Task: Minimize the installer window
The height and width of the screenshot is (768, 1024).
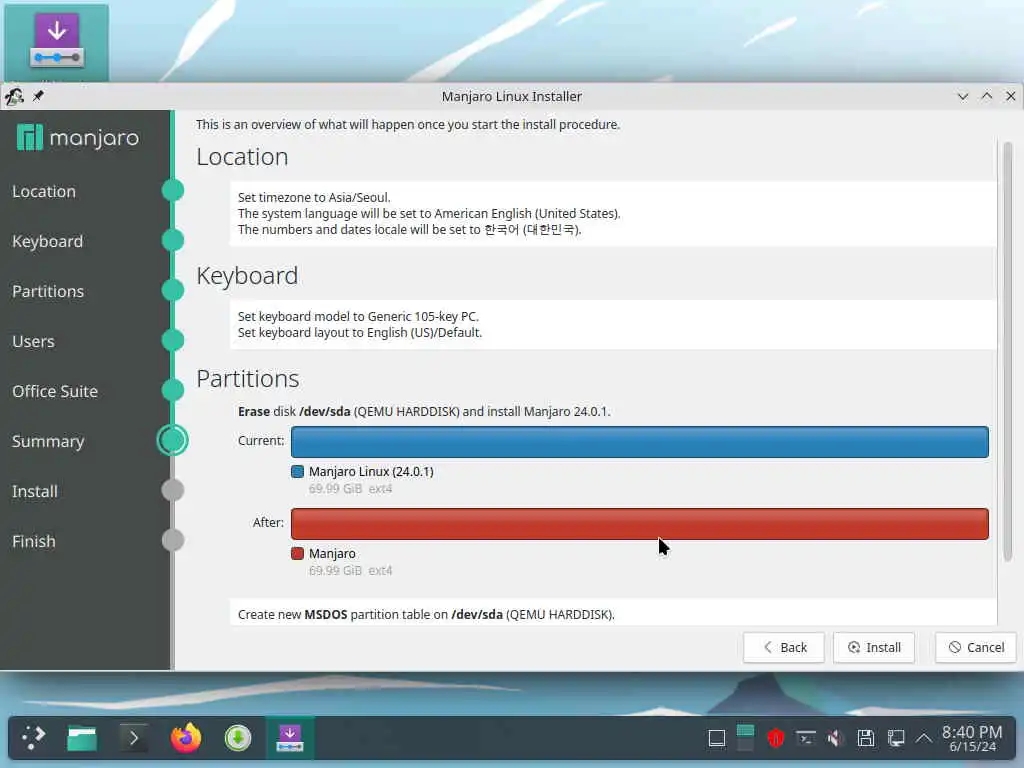Action: (963, 96)
